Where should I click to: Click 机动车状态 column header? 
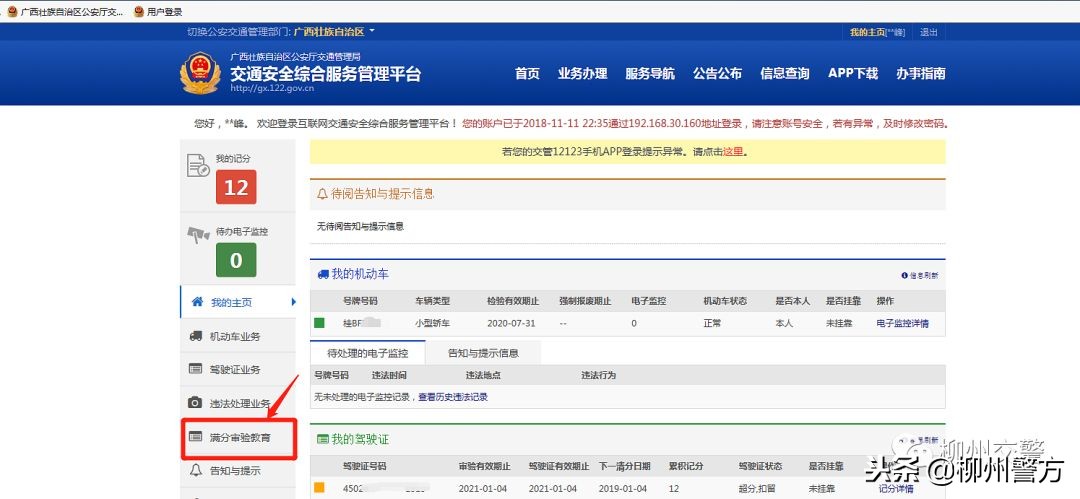pyautogui.click(x=725, y=301)
